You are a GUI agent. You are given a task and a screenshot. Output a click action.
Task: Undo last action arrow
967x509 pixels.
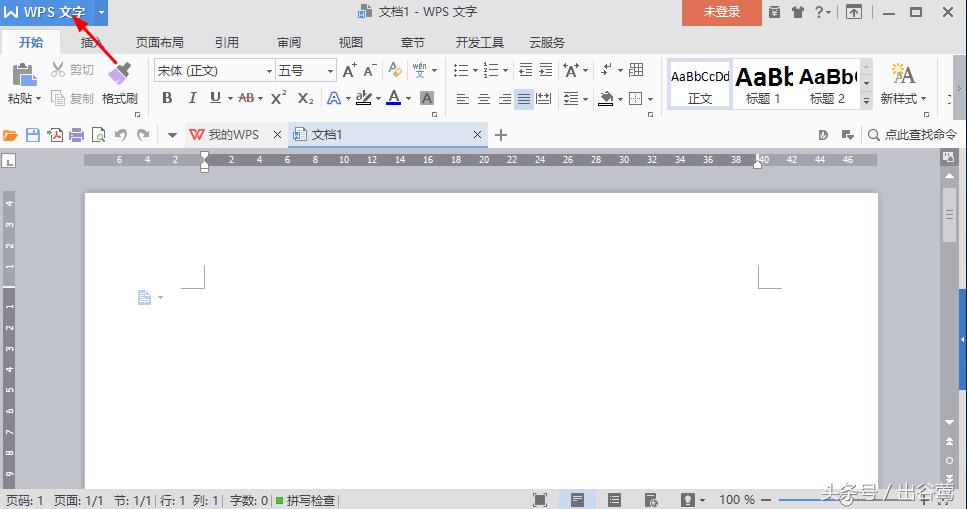pyautogui.click(x=121, y=135)
